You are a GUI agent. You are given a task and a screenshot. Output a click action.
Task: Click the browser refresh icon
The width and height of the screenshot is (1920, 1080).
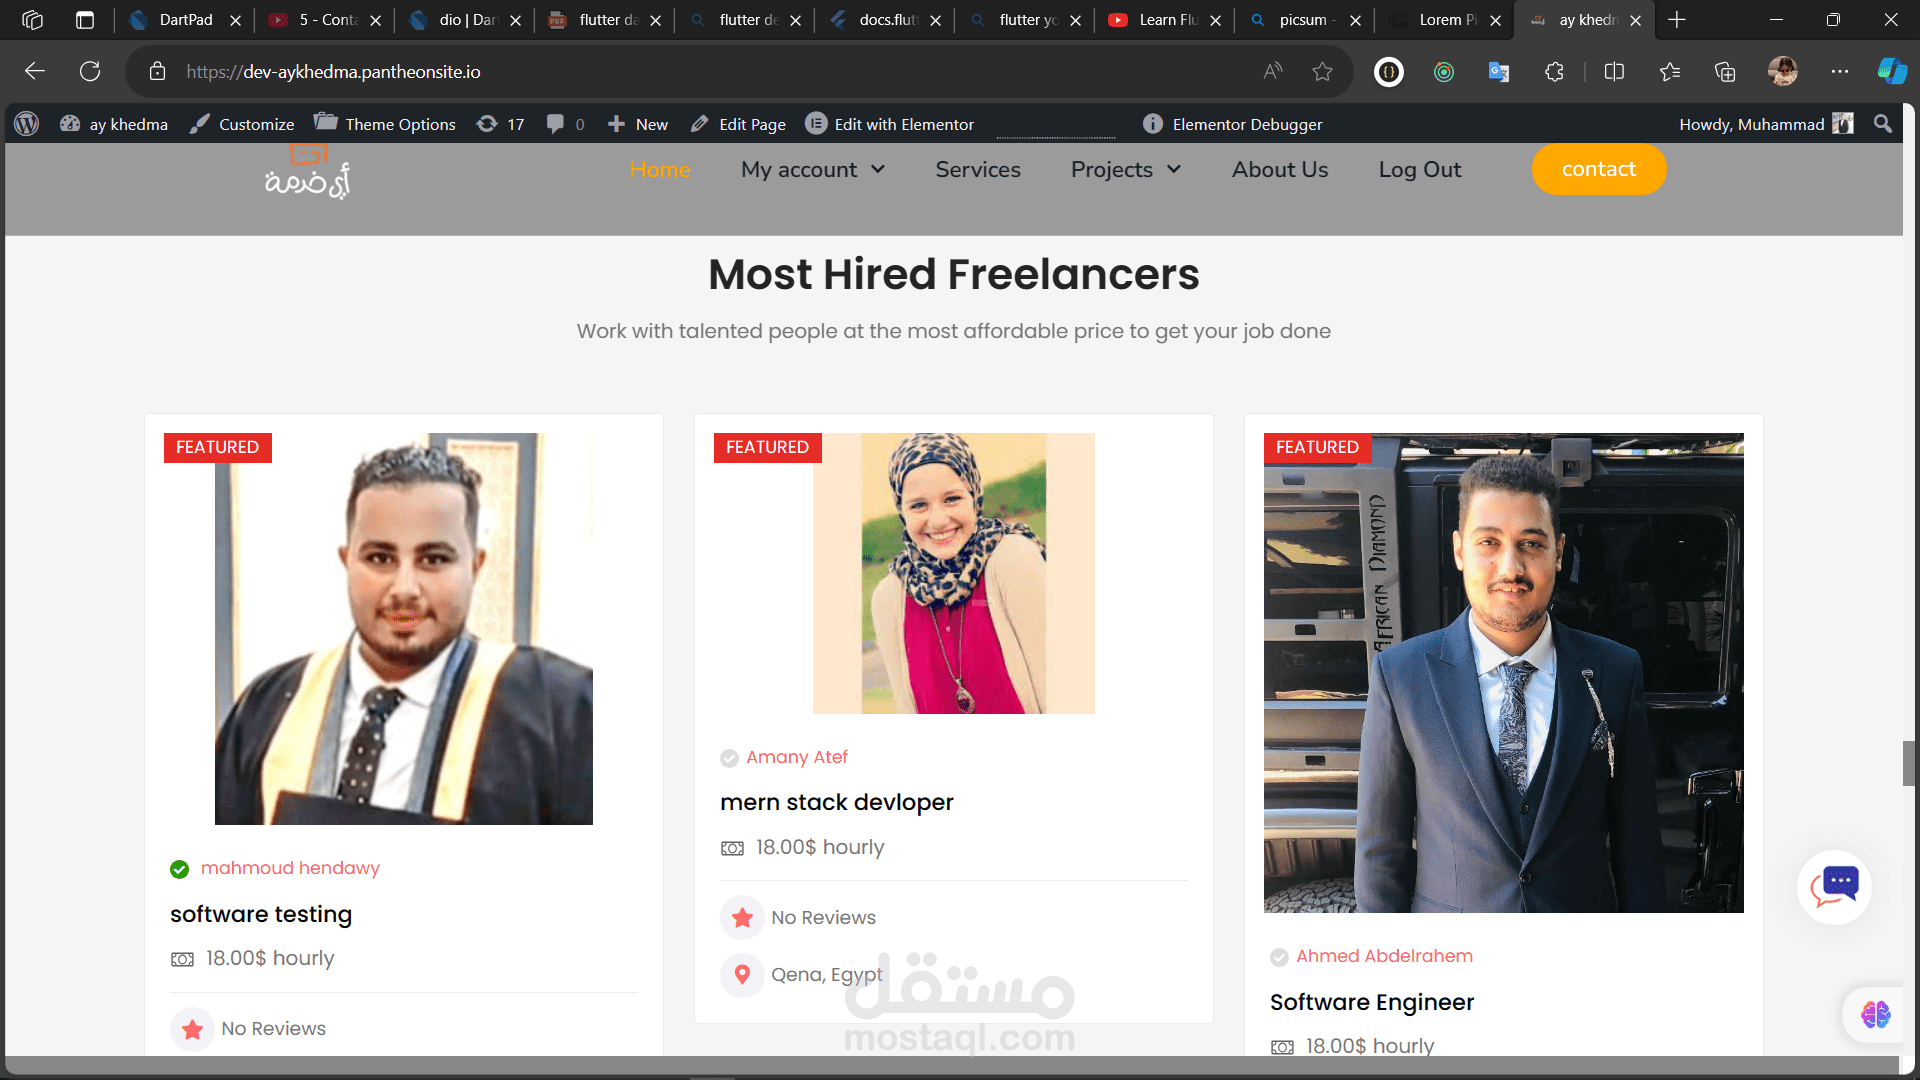click(x=90, y=71)
